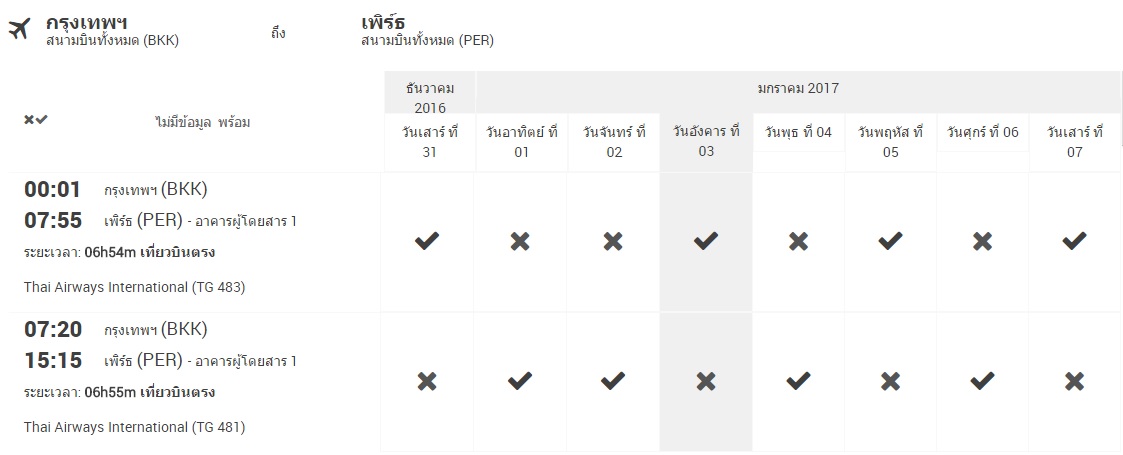
Task: Select the วันอังคารที่ 03 column header
Action: click(706, 142)
